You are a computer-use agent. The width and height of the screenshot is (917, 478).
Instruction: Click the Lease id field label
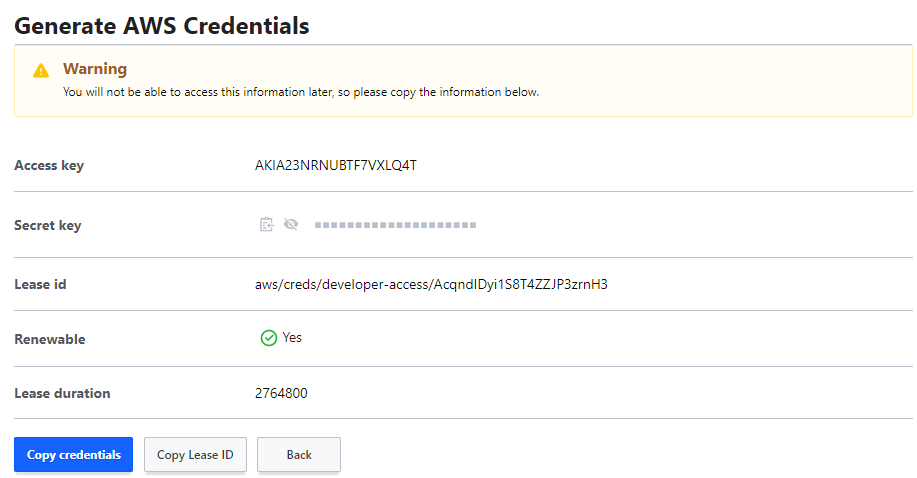pos(40,284)
